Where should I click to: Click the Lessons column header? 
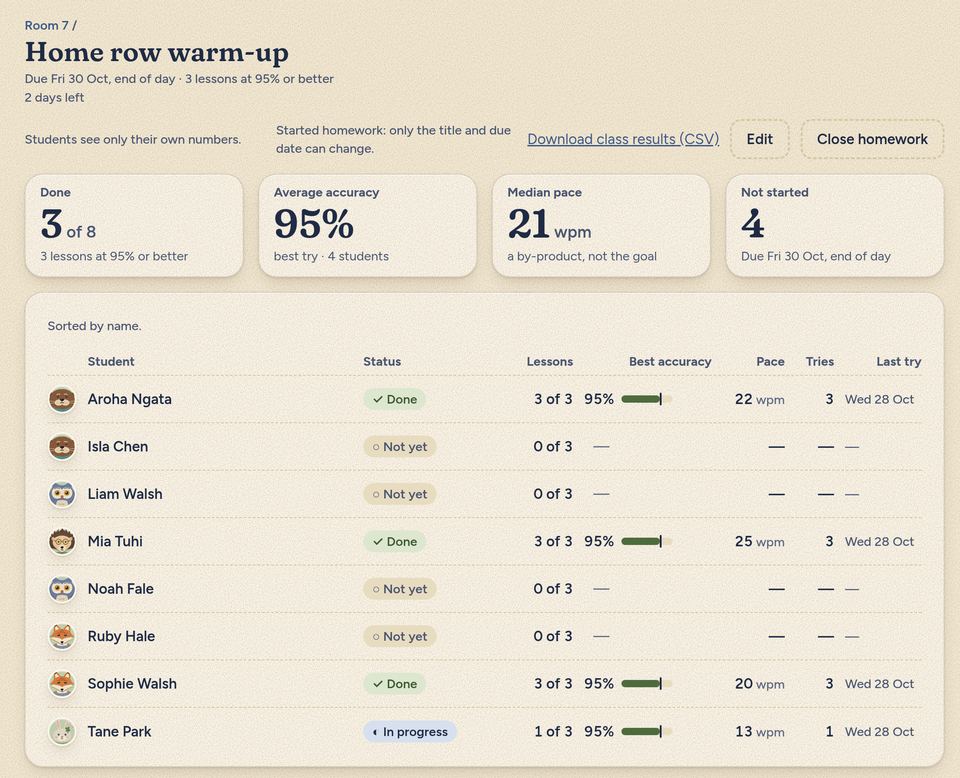pyautogui.click(x=550, y=361)
